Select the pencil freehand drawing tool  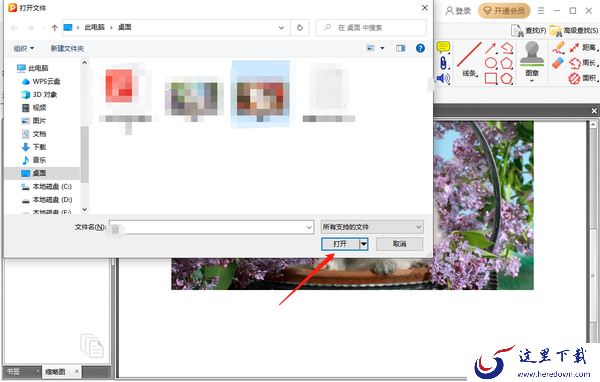[x=559, y=47]
